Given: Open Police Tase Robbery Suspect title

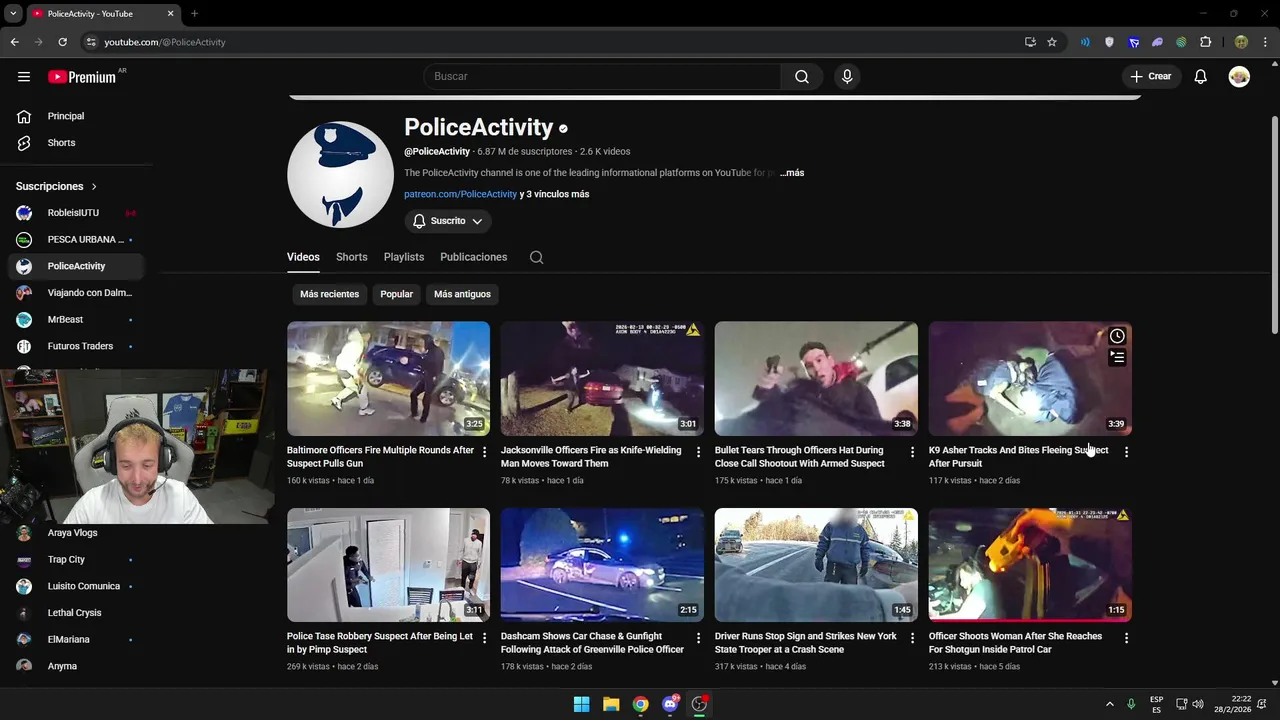Looking at the screenshot, I should tap(380, 643).
